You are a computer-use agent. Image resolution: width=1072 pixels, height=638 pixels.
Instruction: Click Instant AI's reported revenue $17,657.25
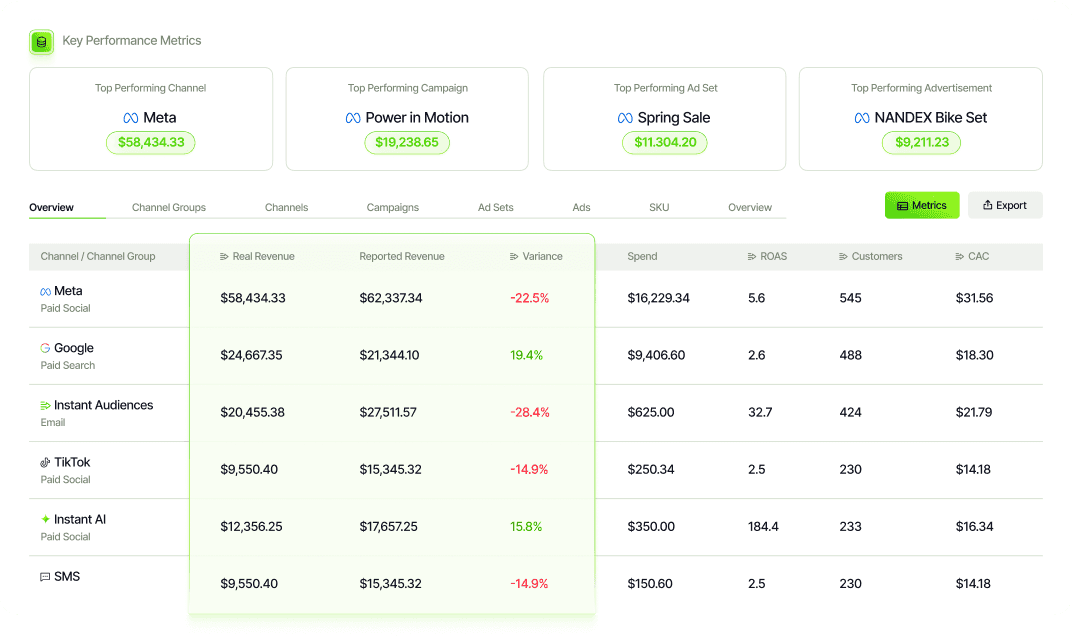(388, 527)
